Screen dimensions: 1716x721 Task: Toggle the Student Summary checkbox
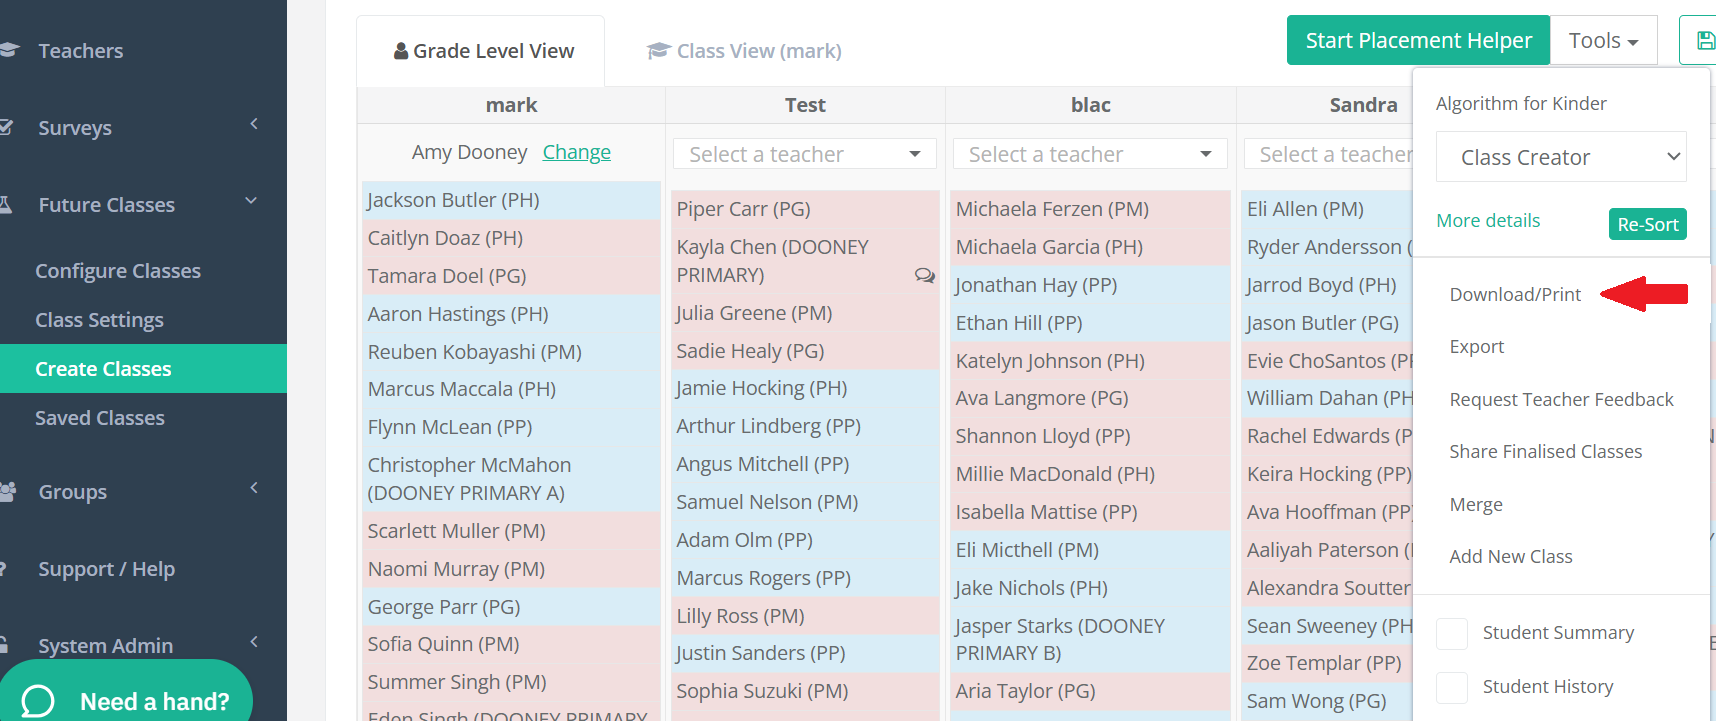1452,633
